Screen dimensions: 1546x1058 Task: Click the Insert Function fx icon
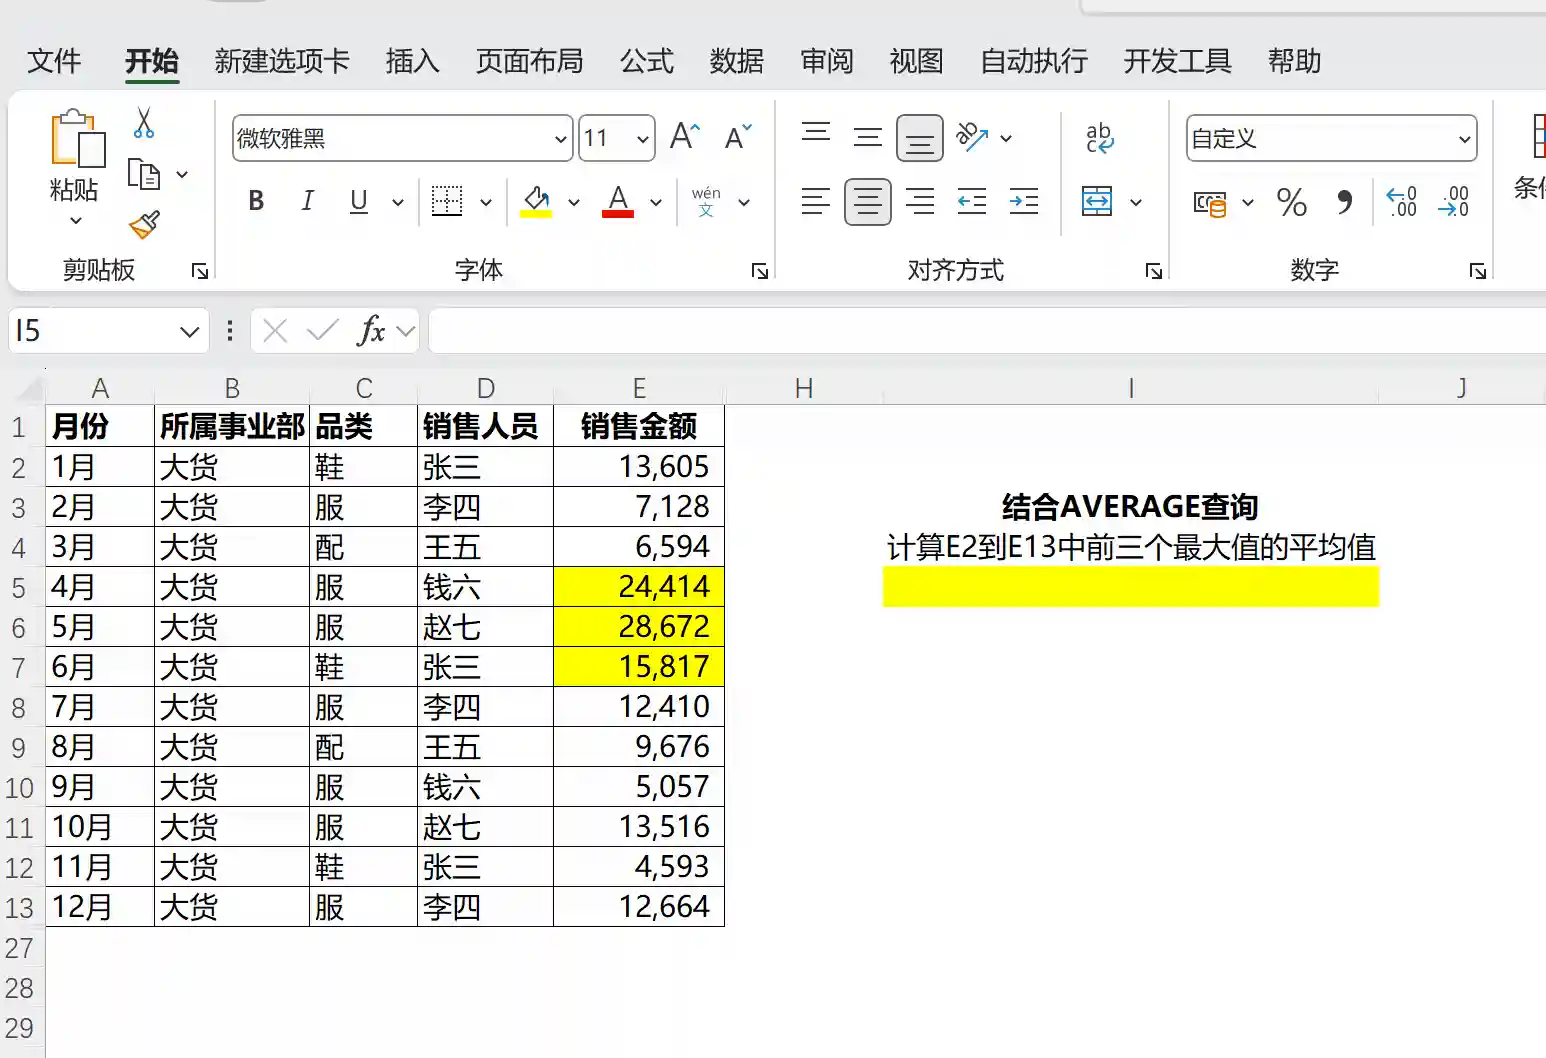point(371,331)
